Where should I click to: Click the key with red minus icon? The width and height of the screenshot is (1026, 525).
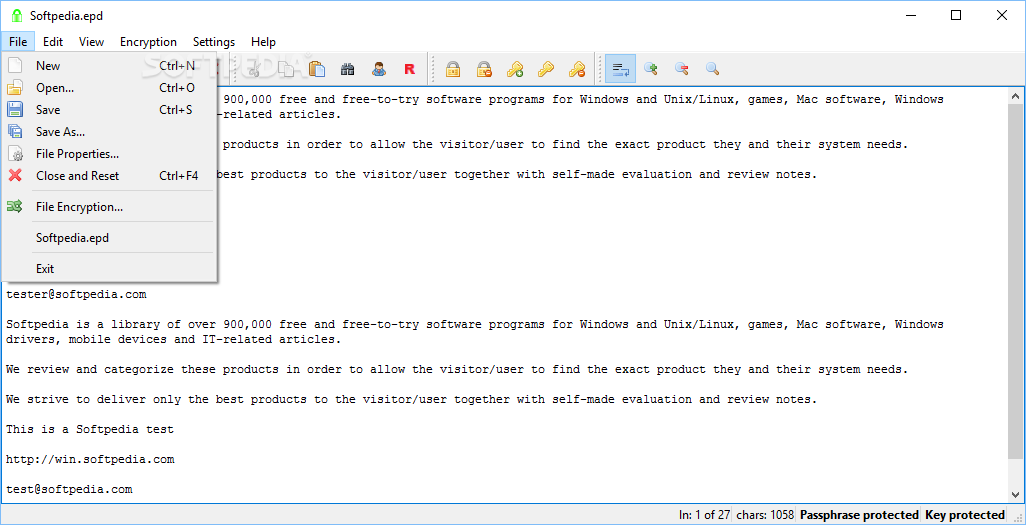pos(576,69)
